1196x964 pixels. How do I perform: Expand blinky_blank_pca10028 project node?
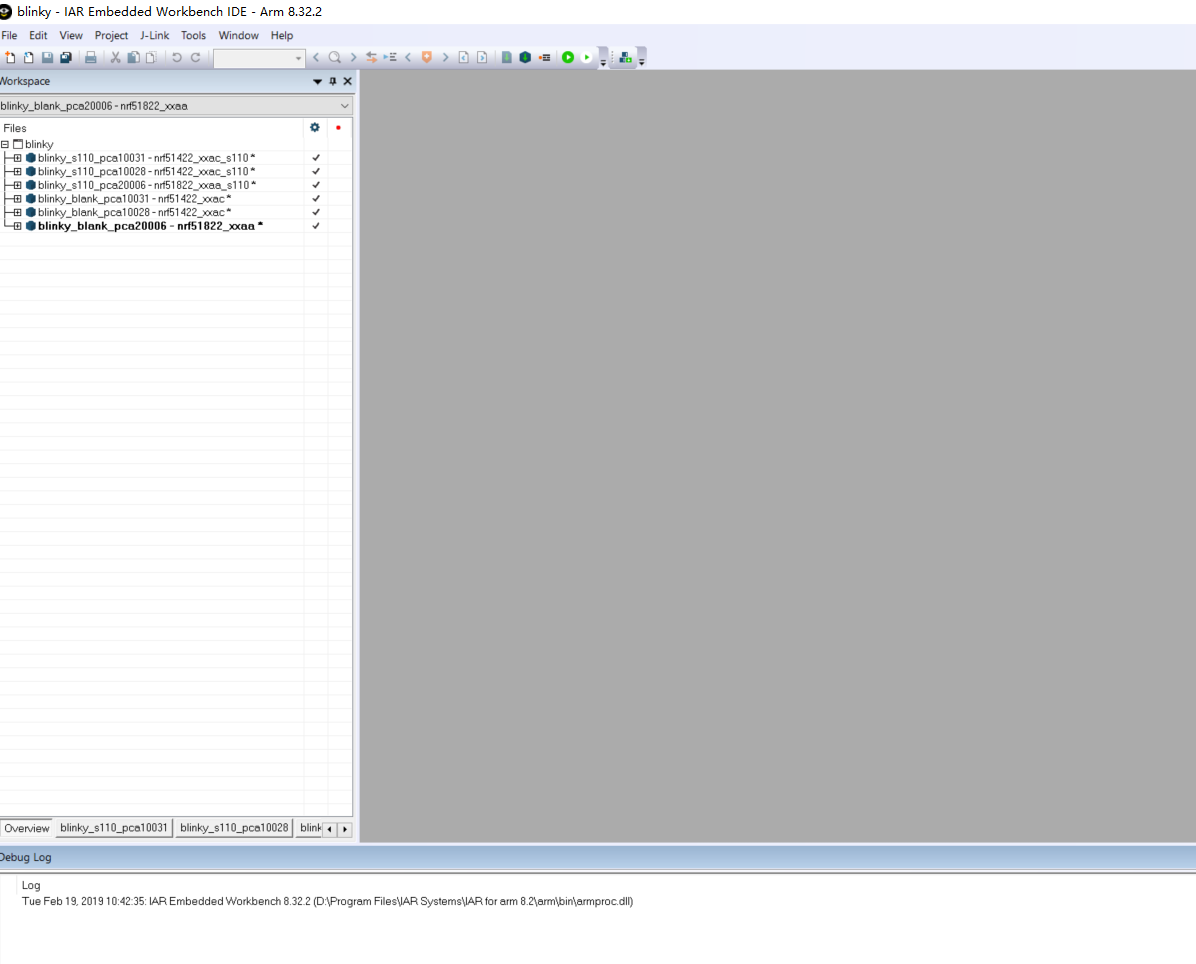(18, 213)
